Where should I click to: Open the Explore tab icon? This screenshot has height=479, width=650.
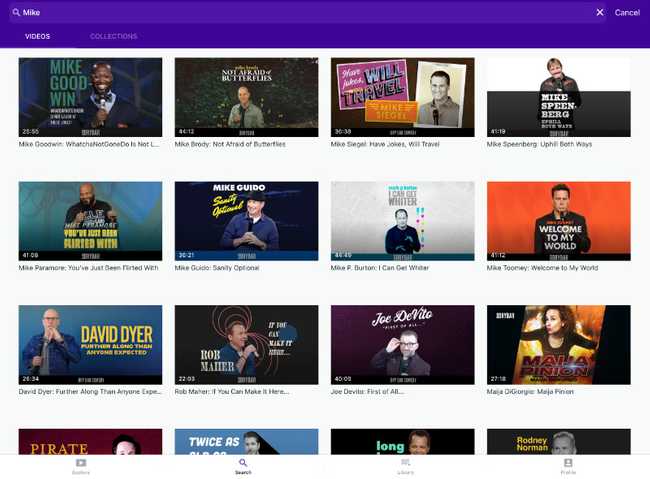(81, 463)
